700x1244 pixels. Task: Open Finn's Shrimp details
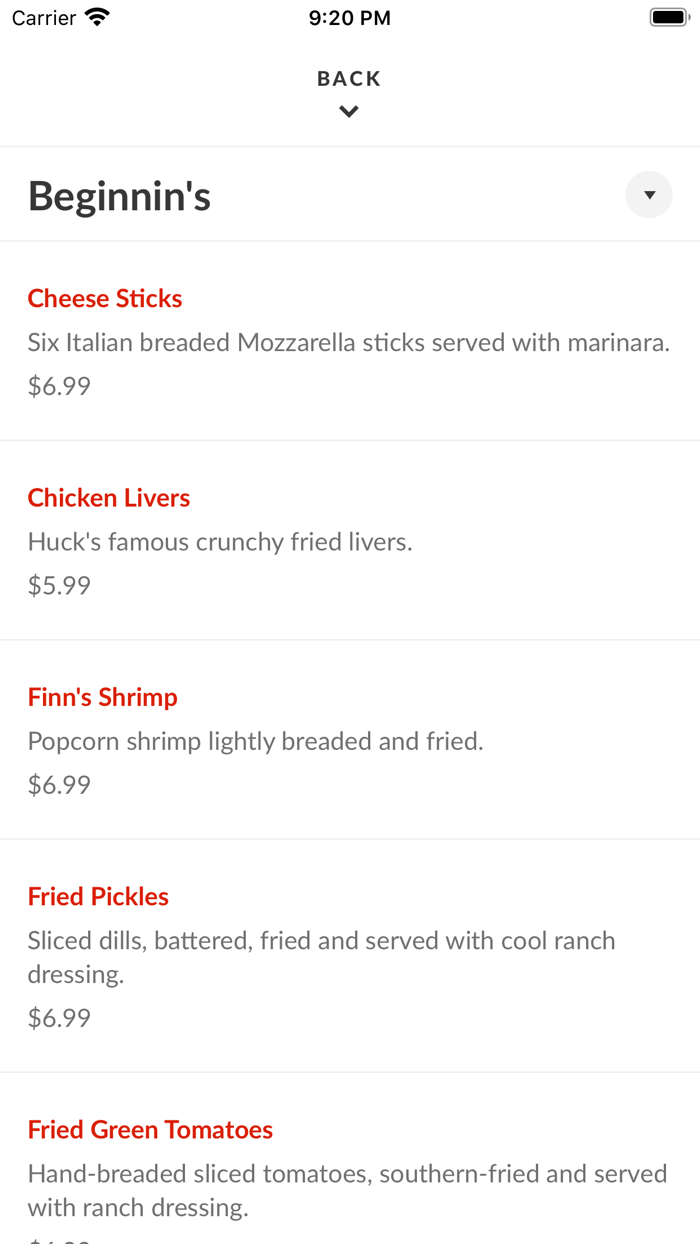(x=102, y=697)
